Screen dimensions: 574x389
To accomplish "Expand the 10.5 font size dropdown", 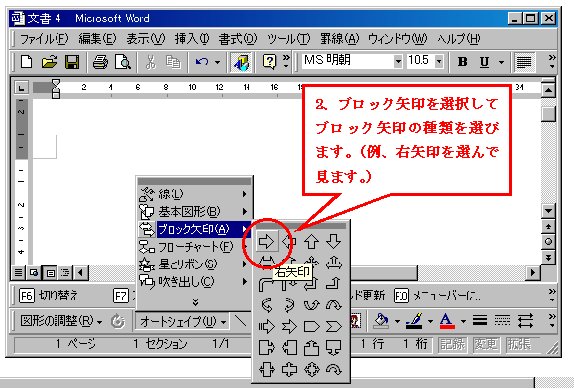I will click(x=439, y=61).
